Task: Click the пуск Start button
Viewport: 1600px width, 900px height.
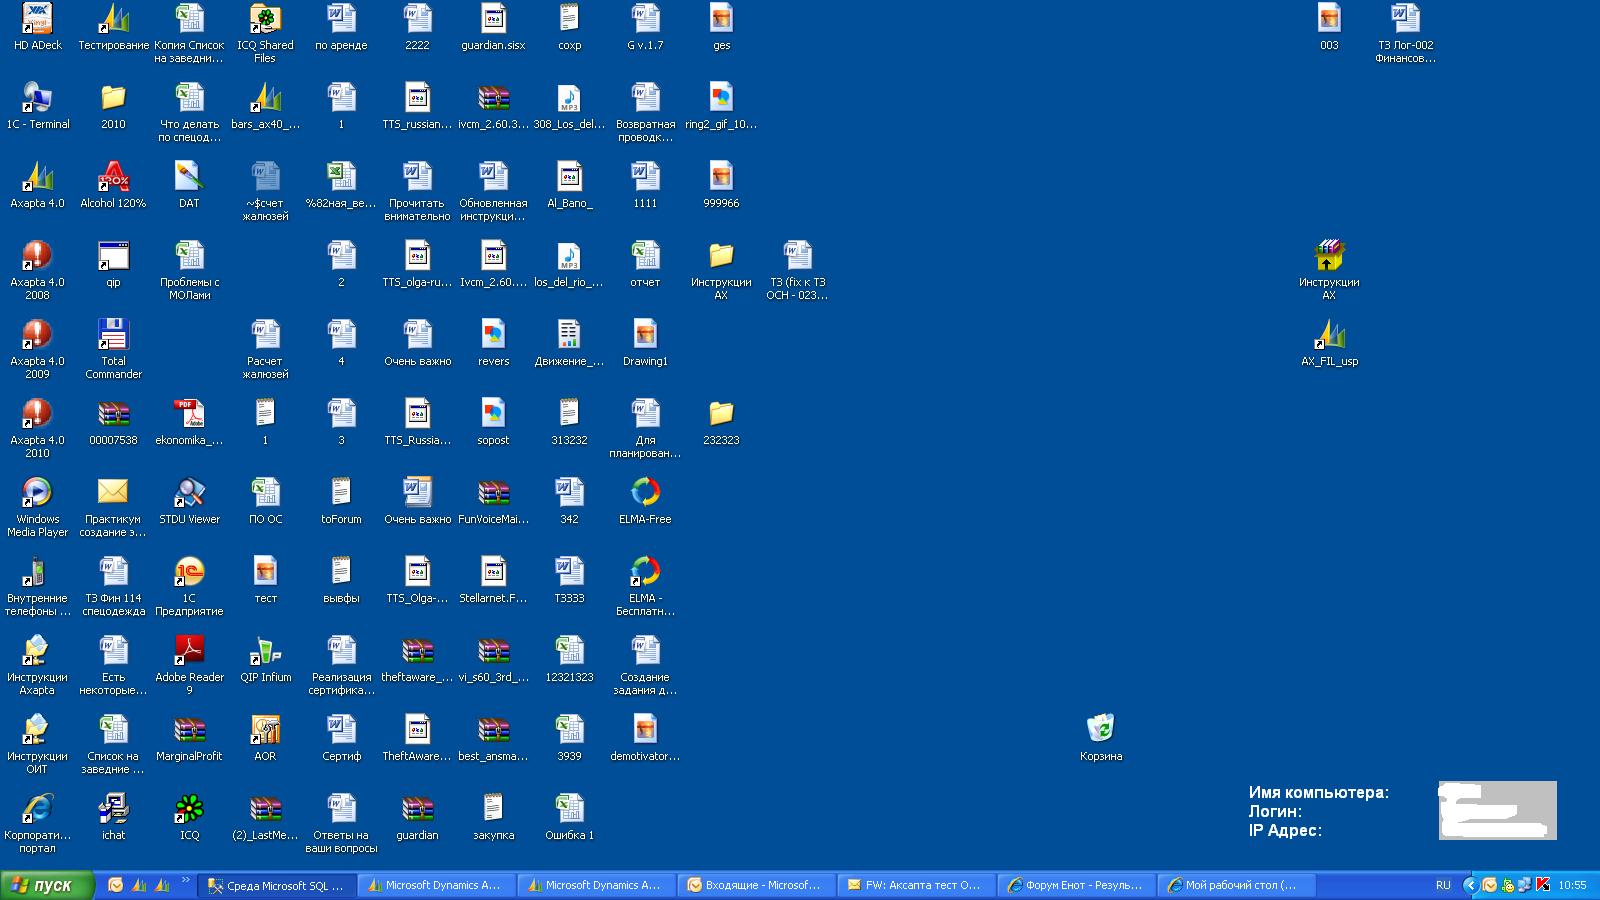Action: click(x=47, y=885)
